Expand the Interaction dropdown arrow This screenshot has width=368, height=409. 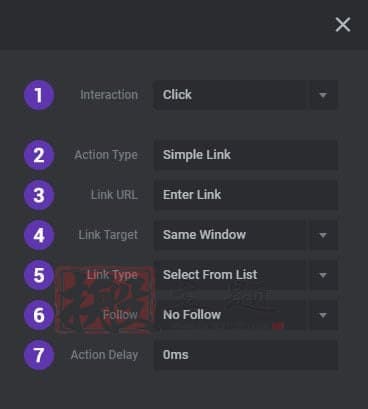(323, 95)
